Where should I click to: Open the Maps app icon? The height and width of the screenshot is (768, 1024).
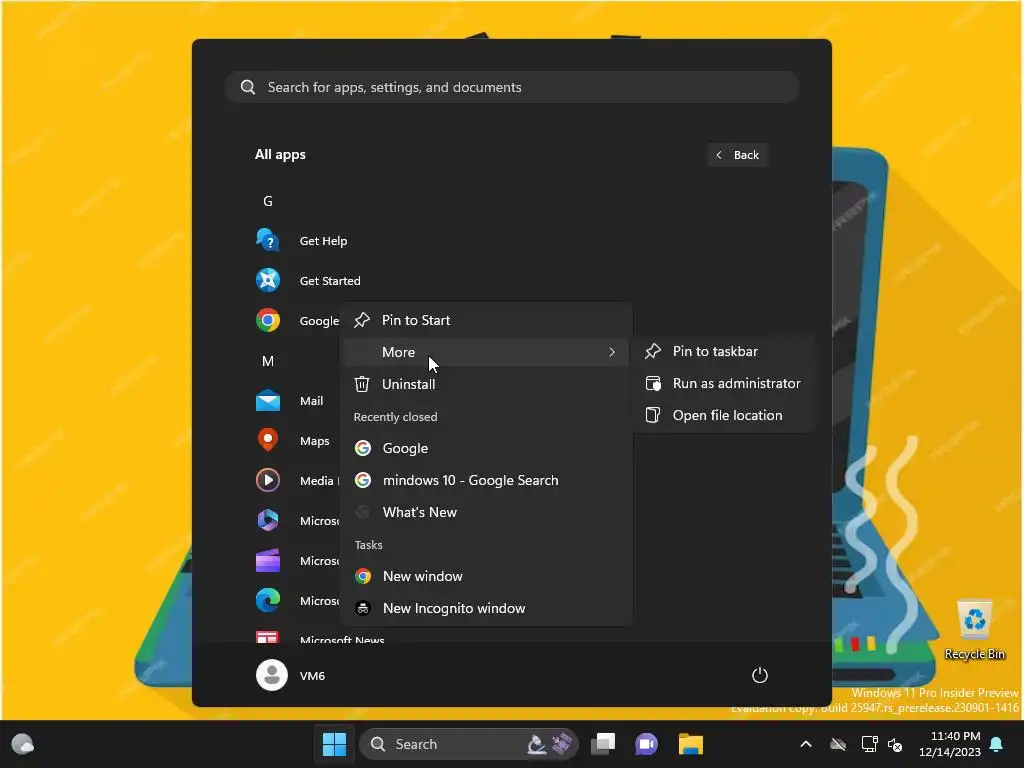pos(268,440)
